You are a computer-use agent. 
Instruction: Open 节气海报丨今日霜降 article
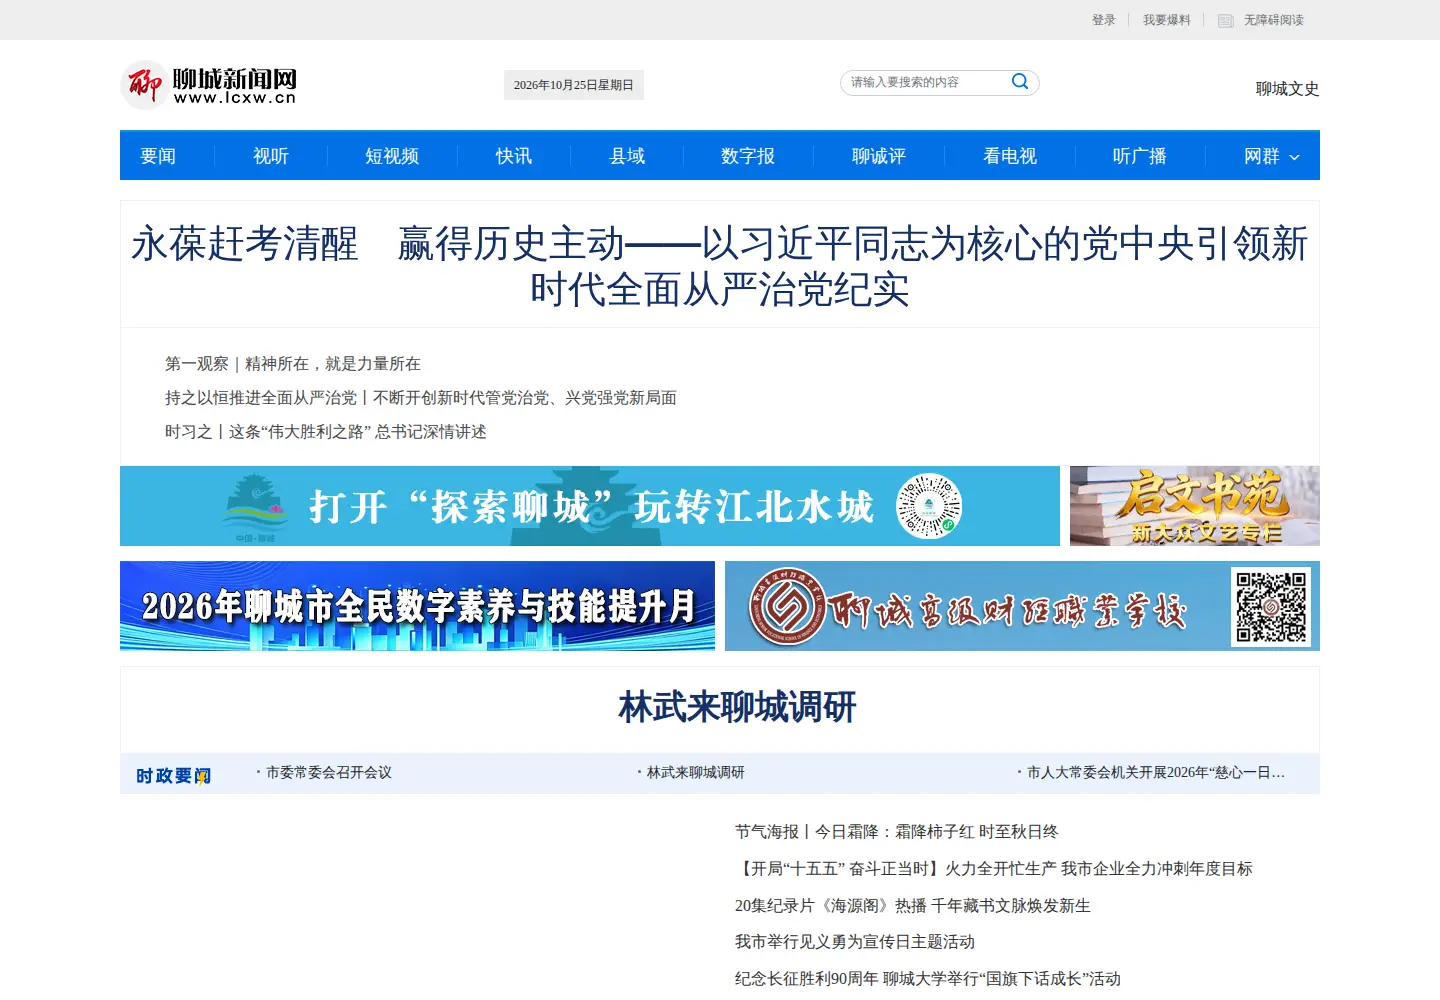tap(897, 832)
